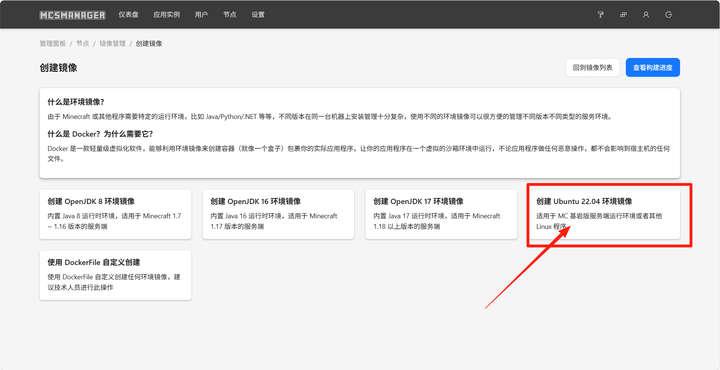Click the 管理面板 breadcrumb link
This screenshot has height=370, width=720.
point(53,44)
